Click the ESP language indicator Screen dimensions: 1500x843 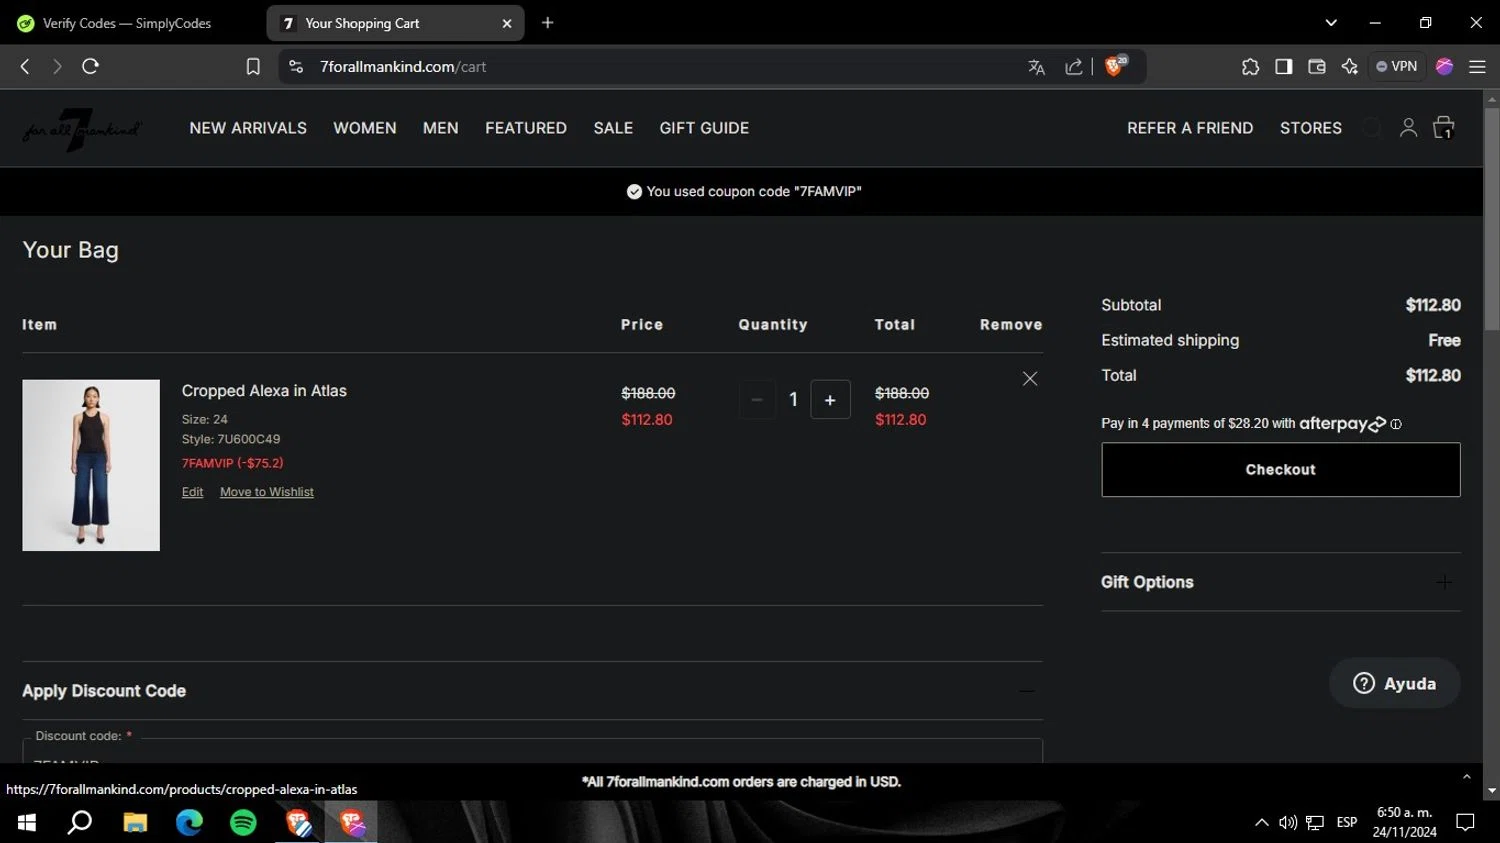point(1347,822)
